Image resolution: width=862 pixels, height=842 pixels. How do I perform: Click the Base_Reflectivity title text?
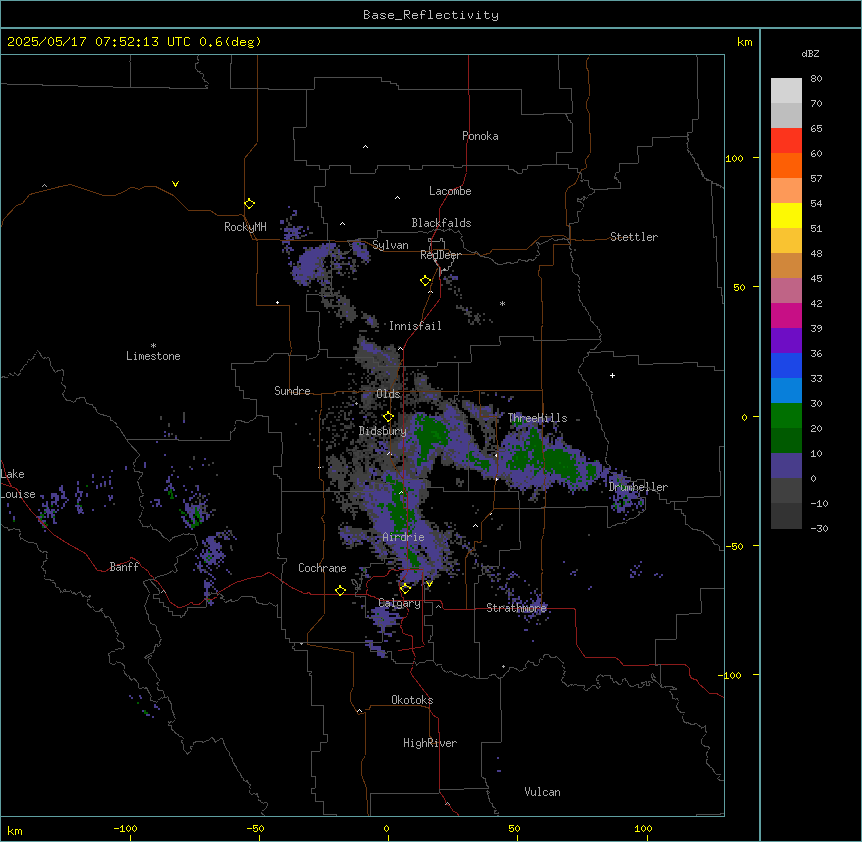click(431, 15)
